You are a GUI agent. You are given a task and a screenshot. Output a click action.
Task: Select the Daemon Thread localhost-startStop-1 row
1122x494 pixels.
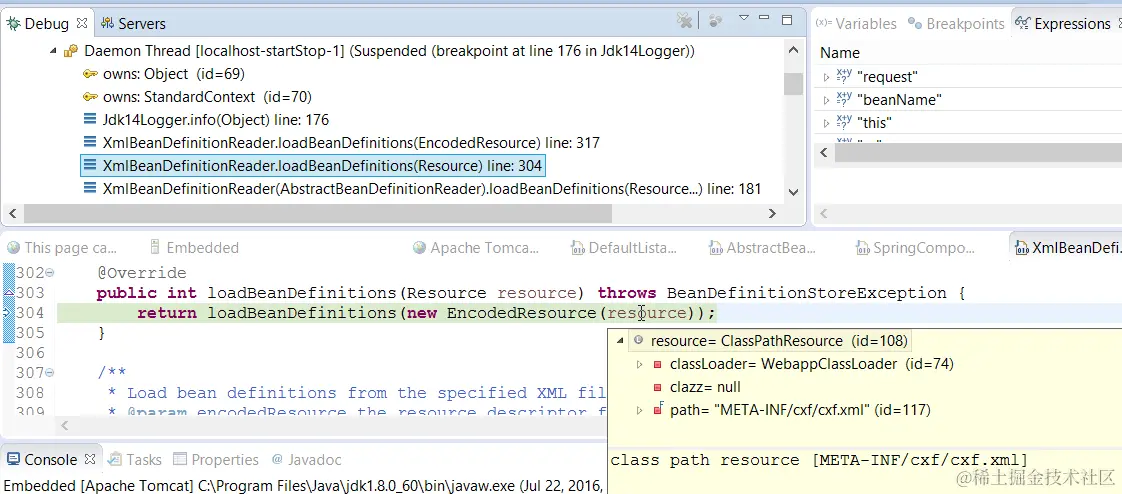[389, 51]
